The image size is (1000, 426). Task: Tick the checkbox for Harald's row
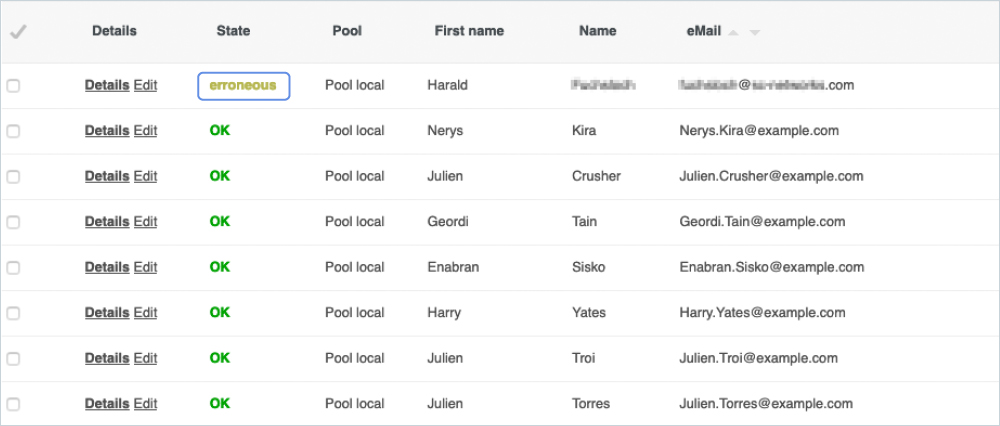pyautogui.click(x=13, y=86)
